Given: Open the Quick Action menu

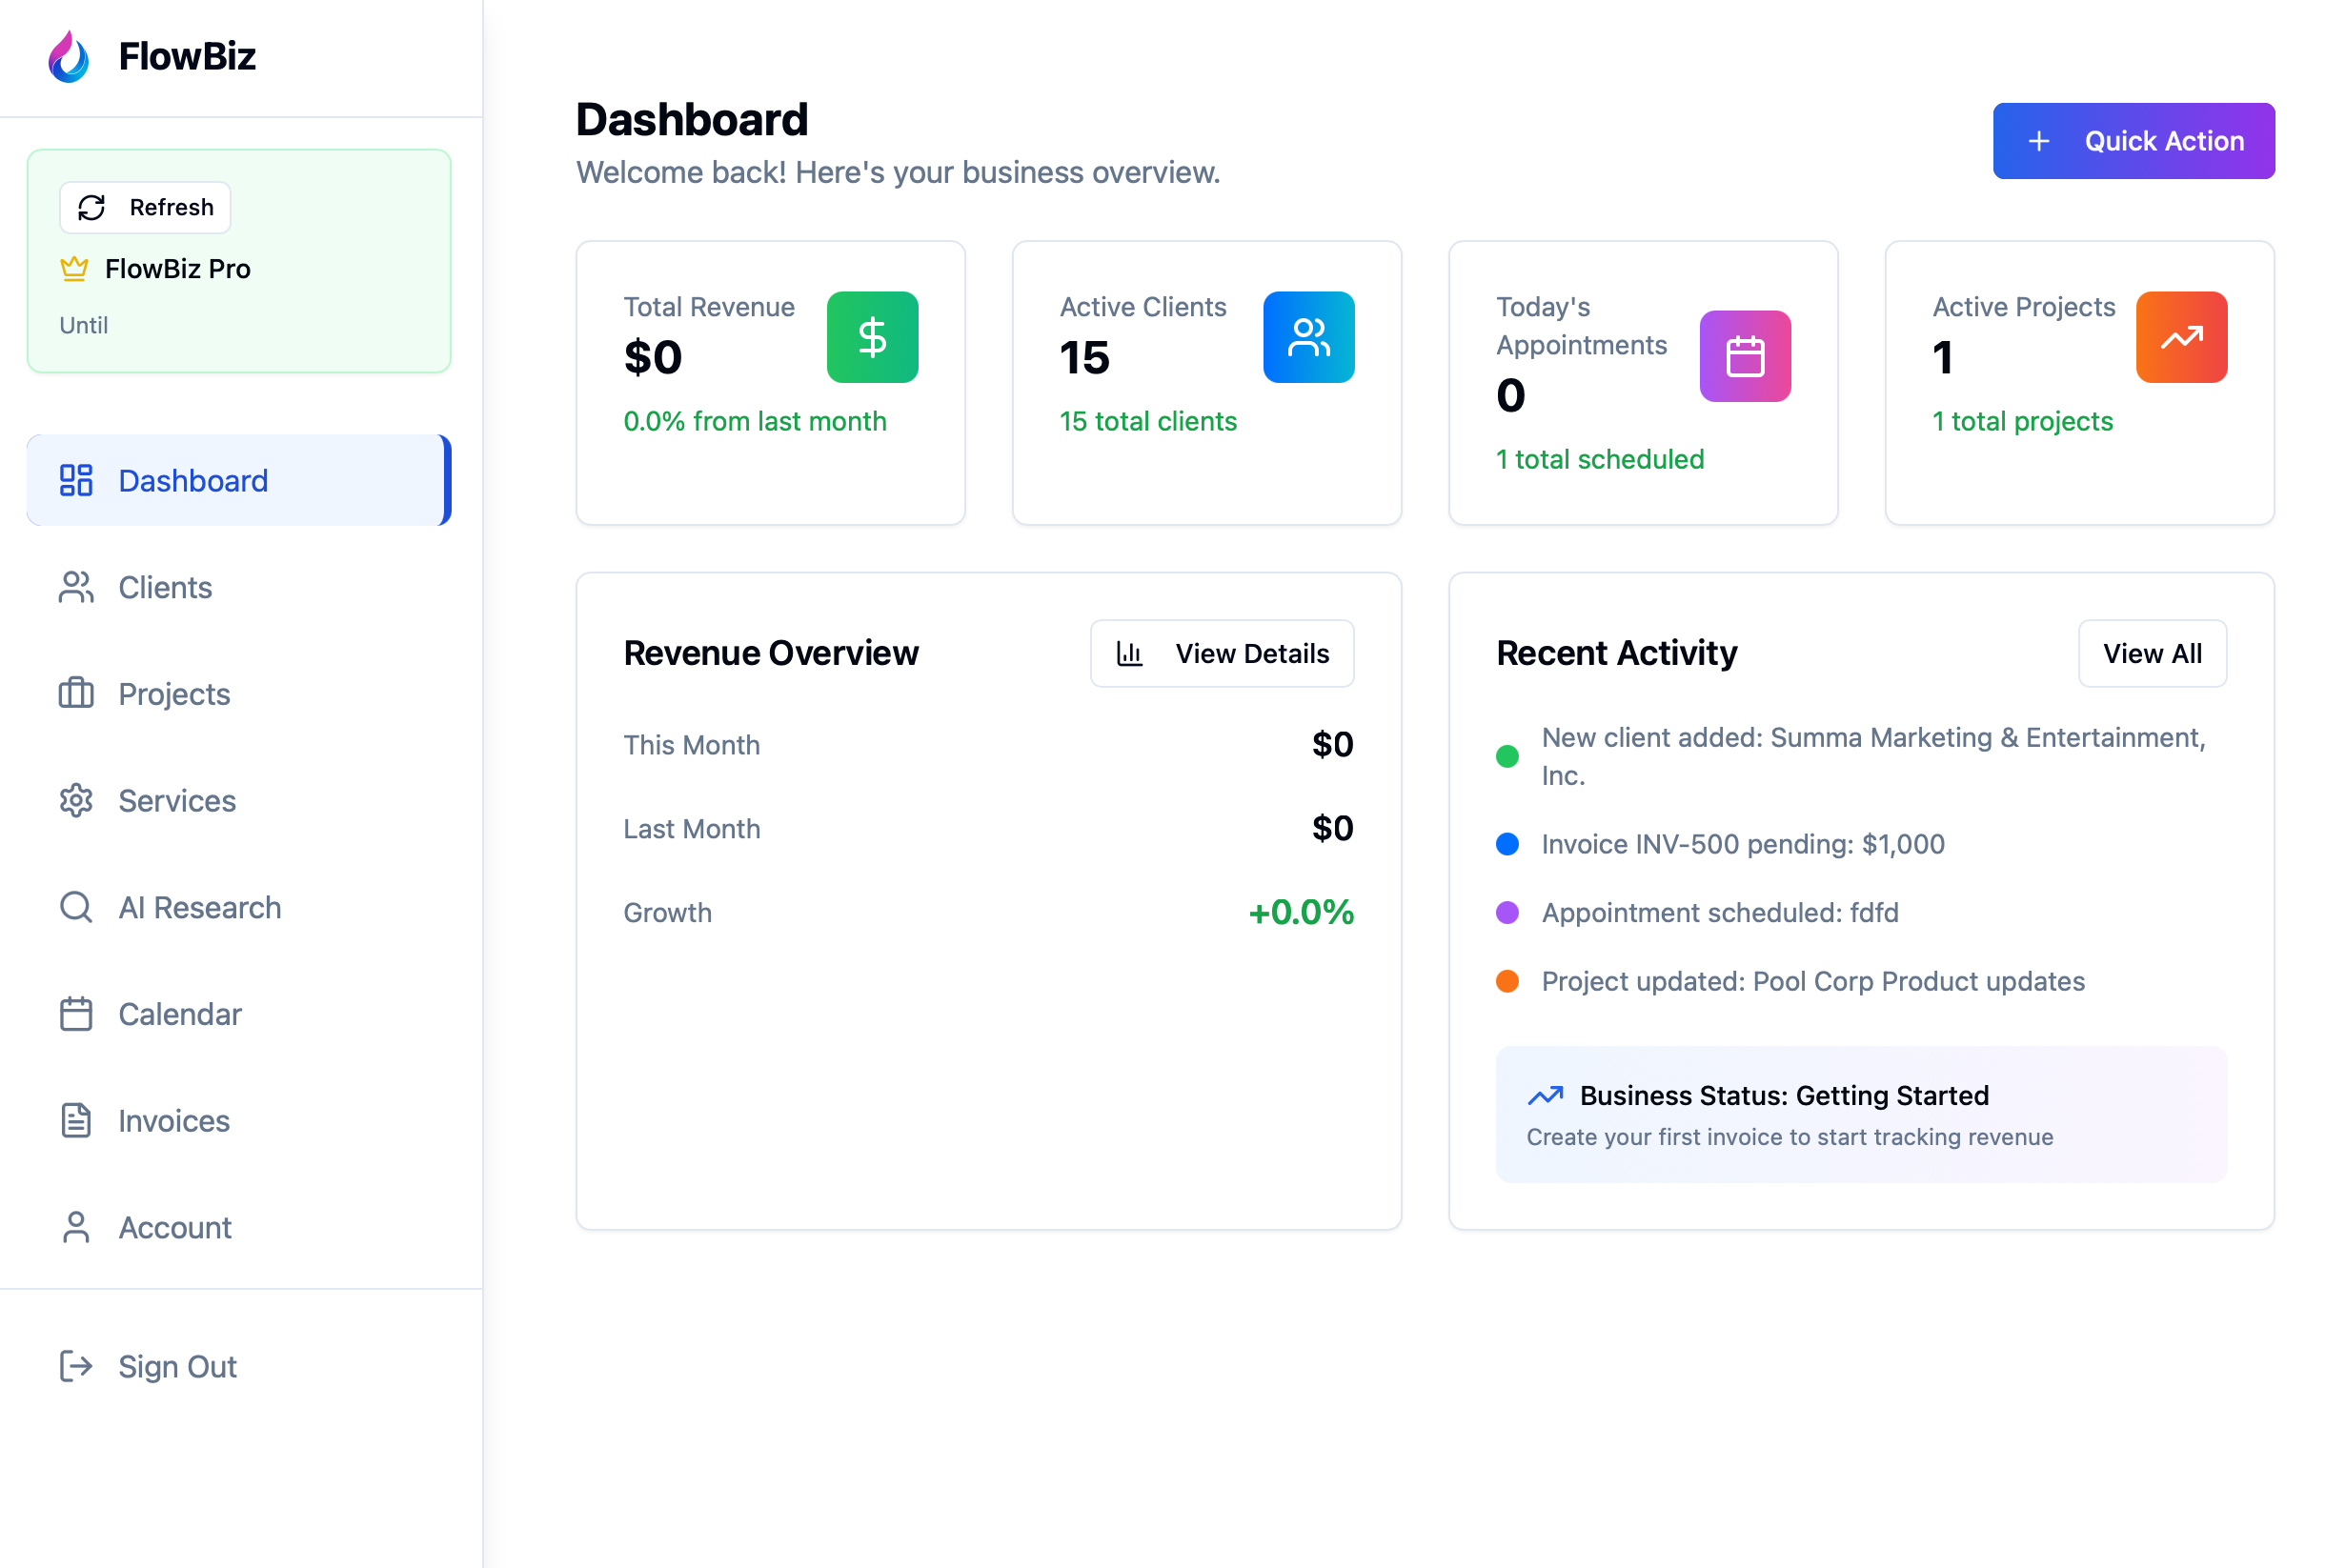Looking at the screenshot, I should point(2133,140).
